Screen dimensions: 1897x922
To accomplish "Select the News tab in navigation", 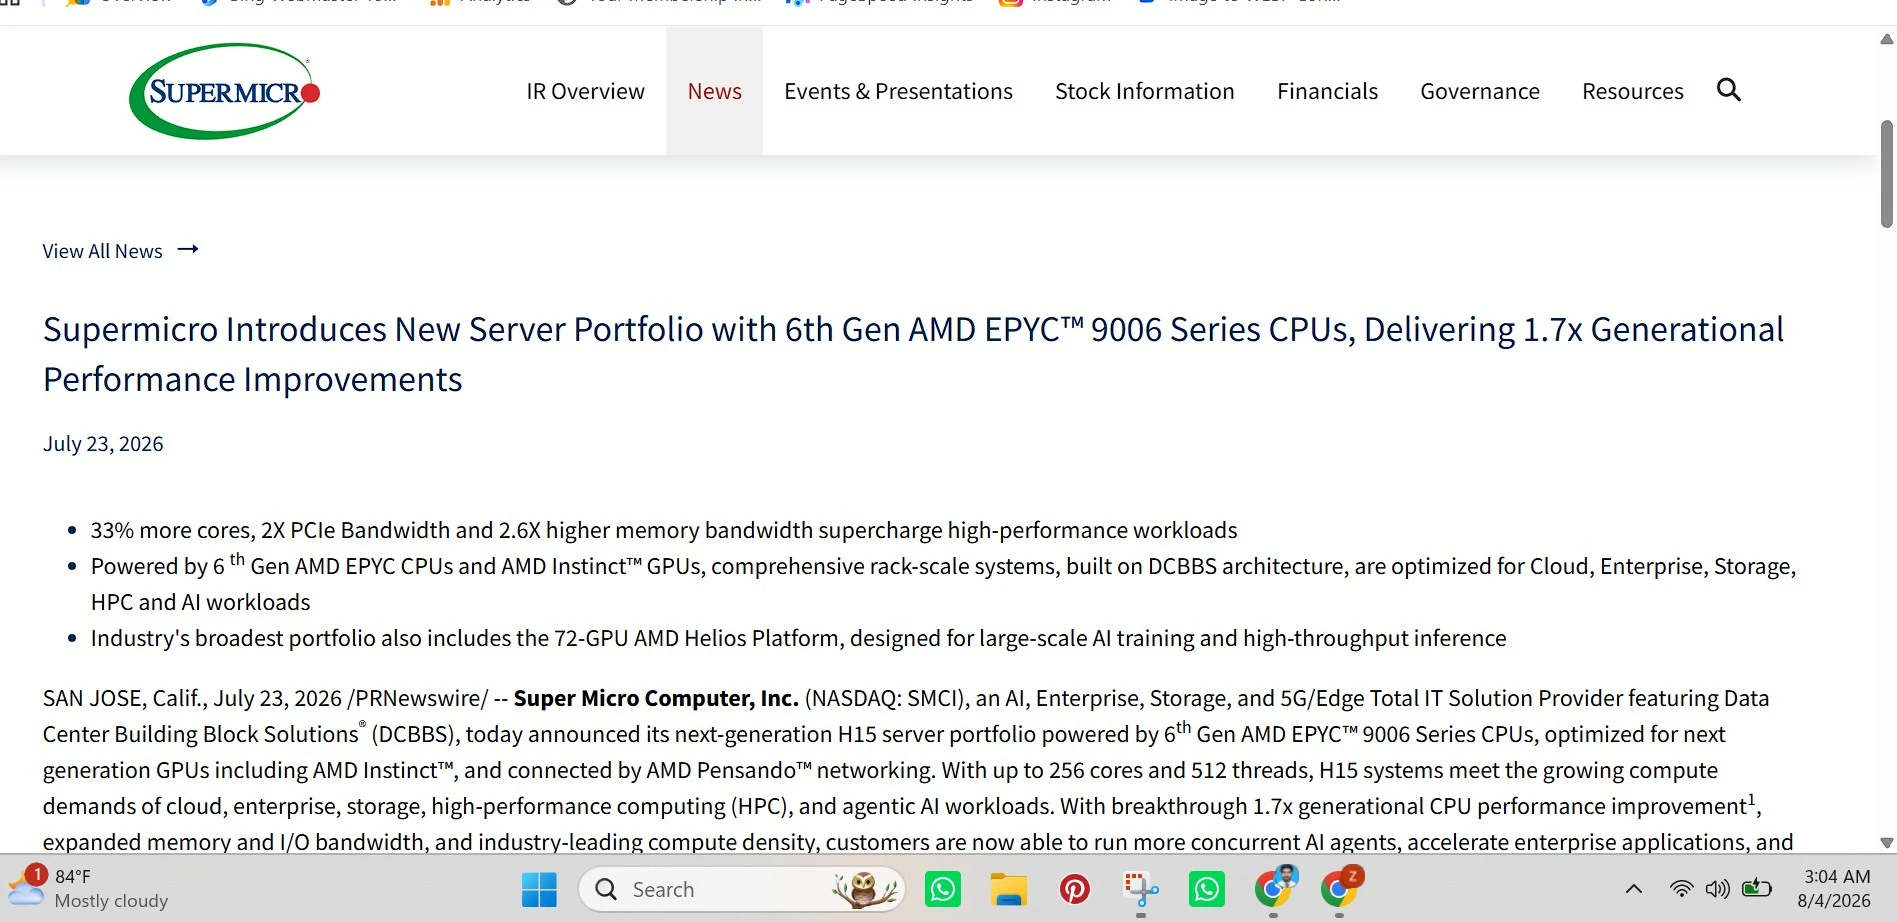I will pos(714,91).
